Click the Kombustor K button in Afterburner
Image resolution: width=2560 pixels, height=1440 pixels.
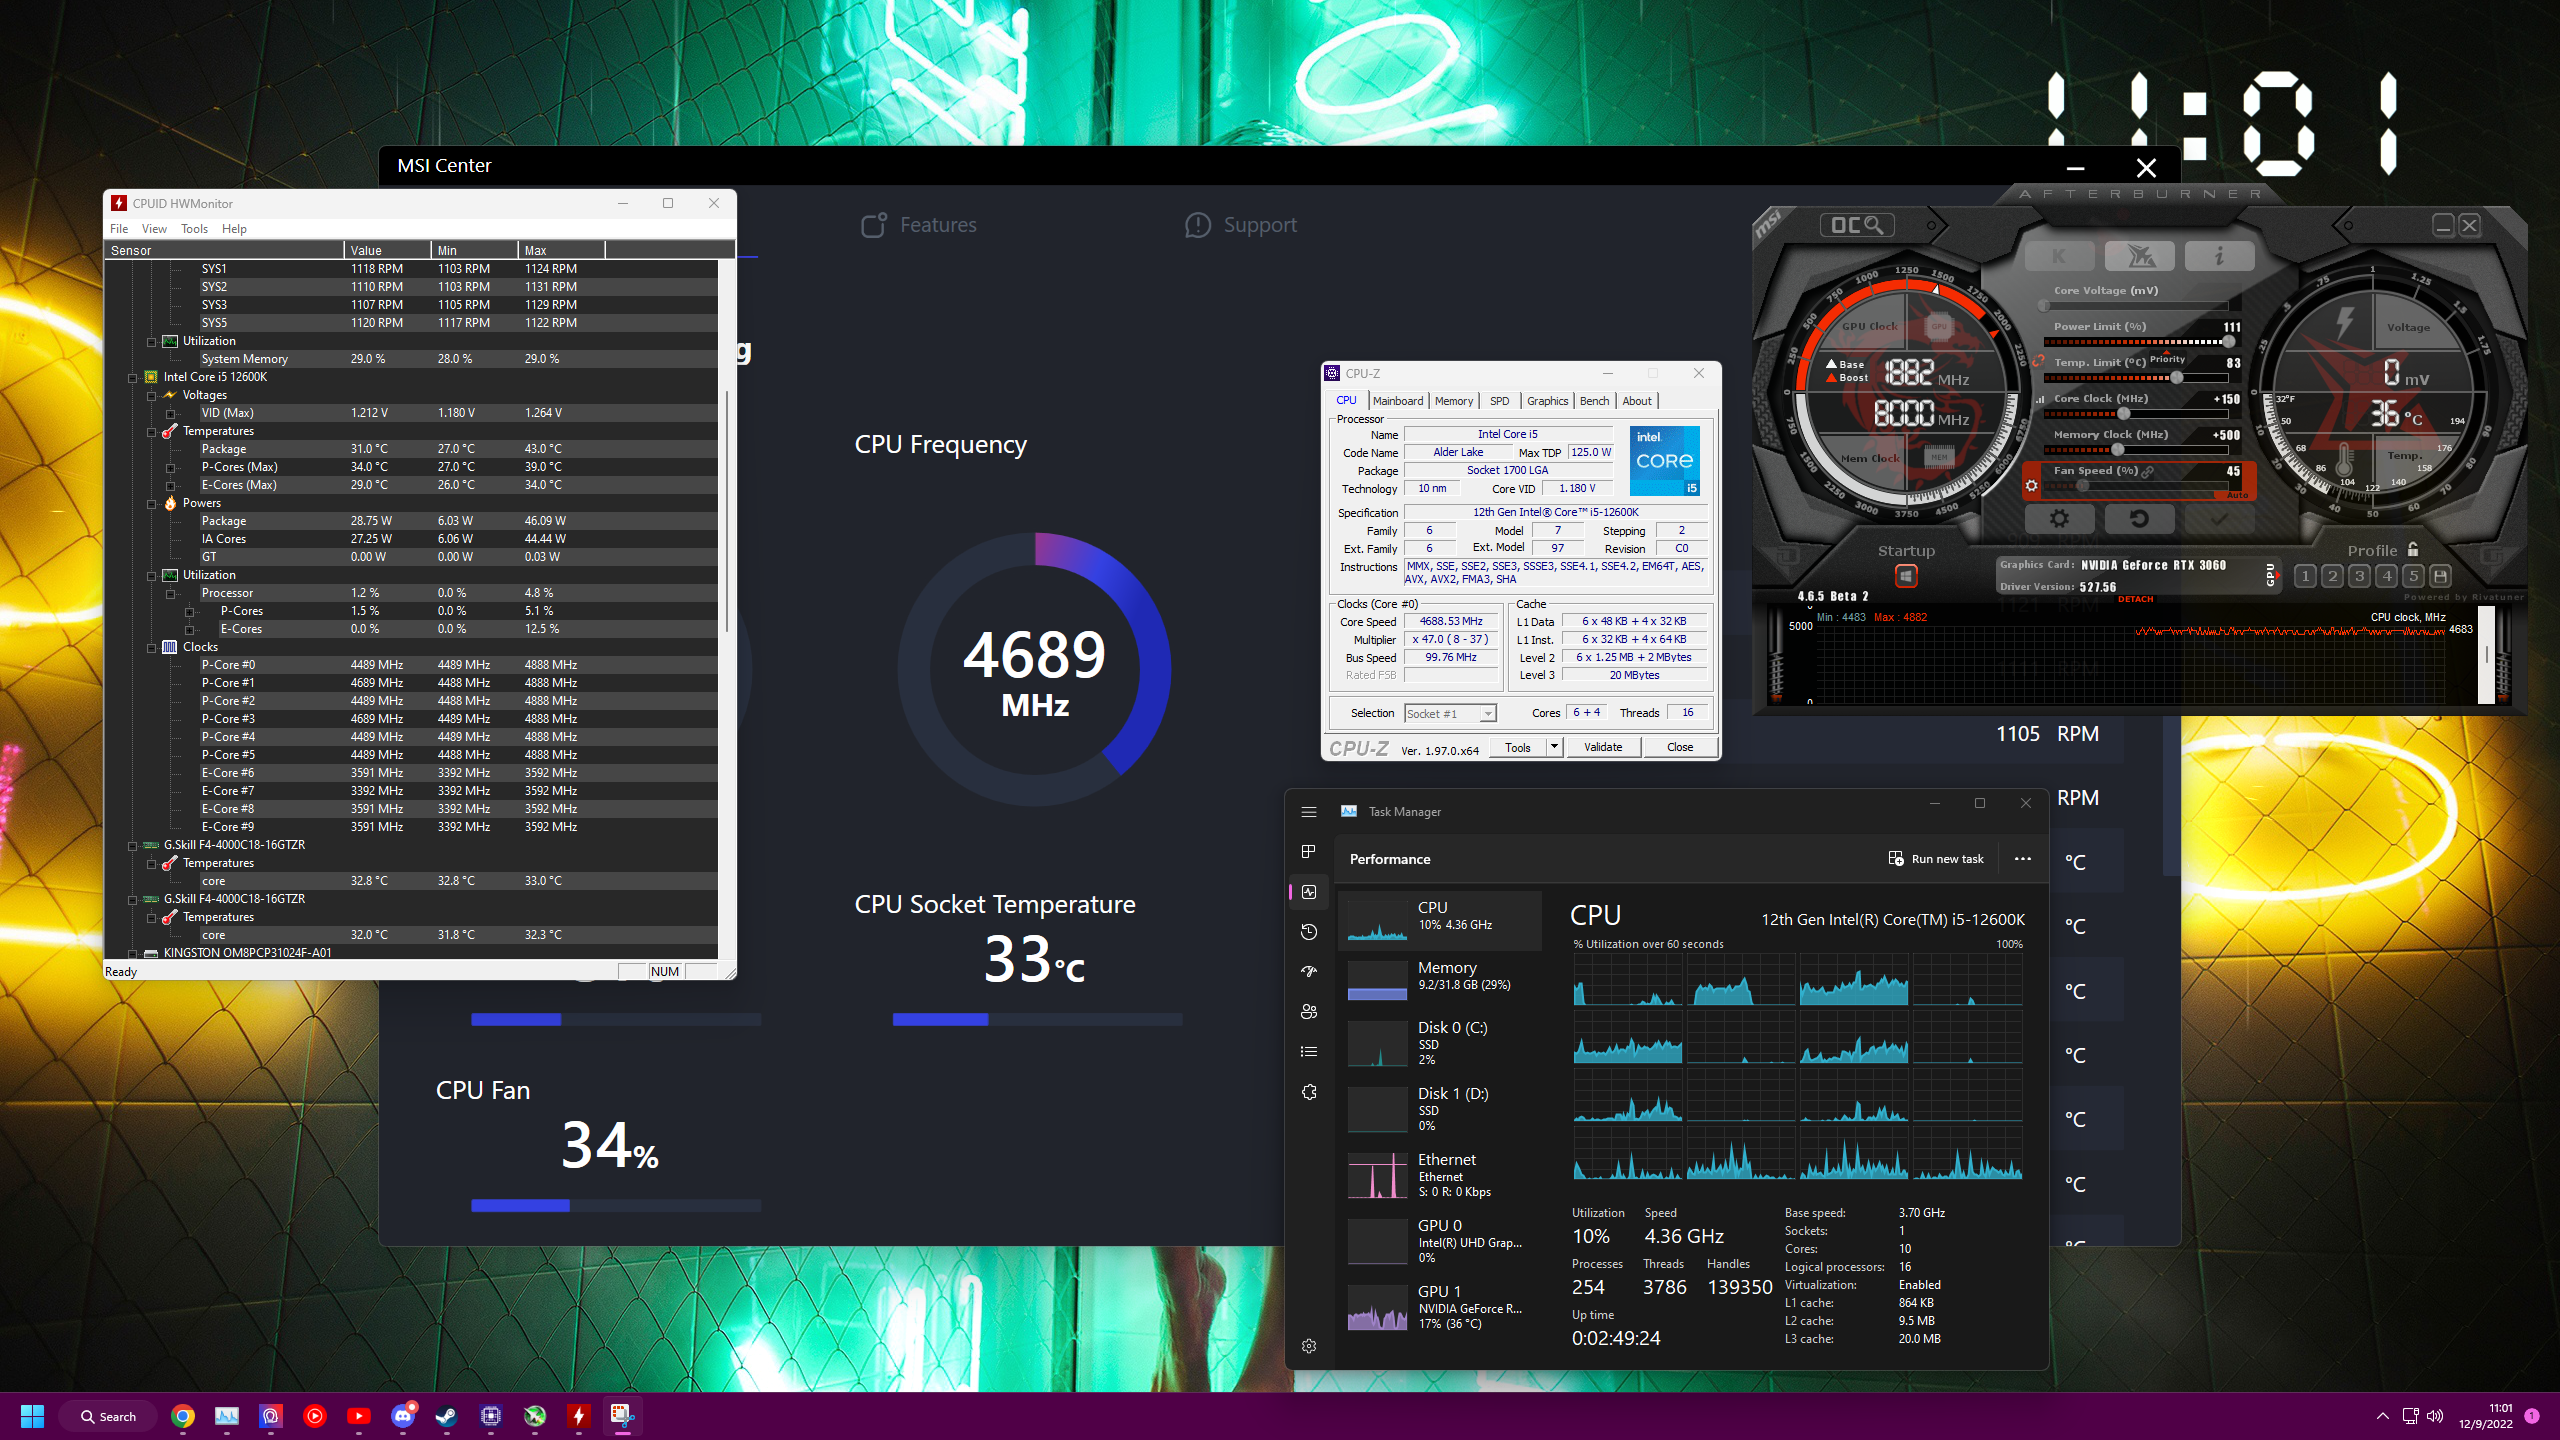pyautogui.click(x=2059, y=256)
